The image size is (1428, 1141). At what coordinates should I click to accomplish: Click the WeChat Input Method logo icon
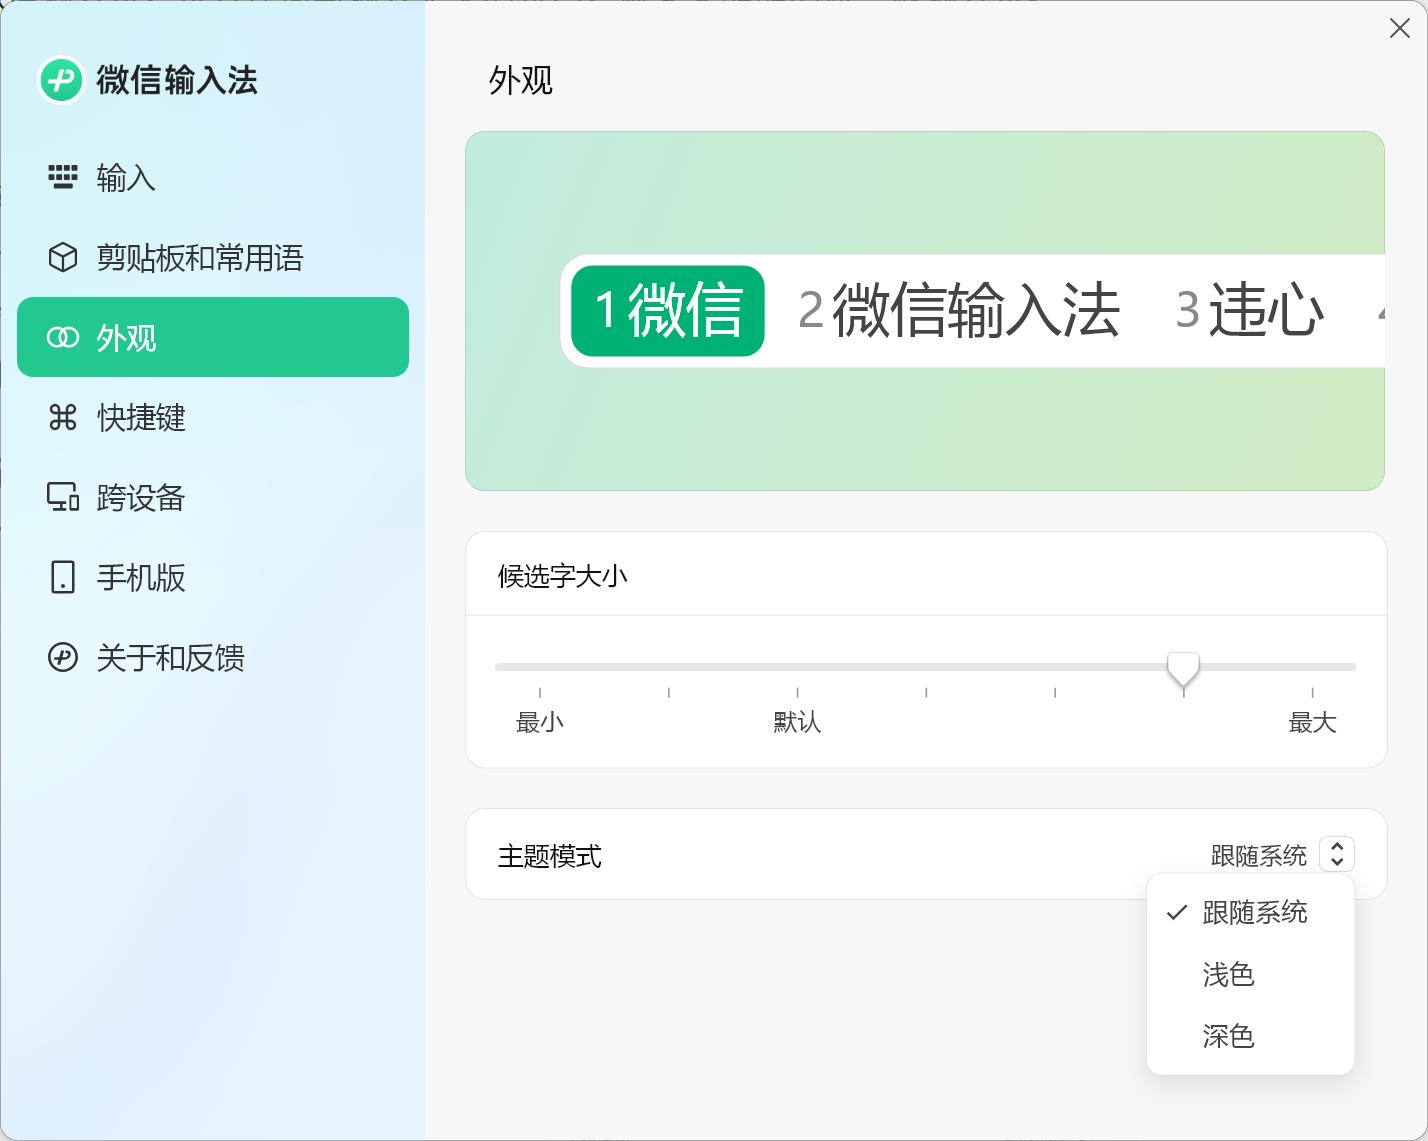point(60,80)
